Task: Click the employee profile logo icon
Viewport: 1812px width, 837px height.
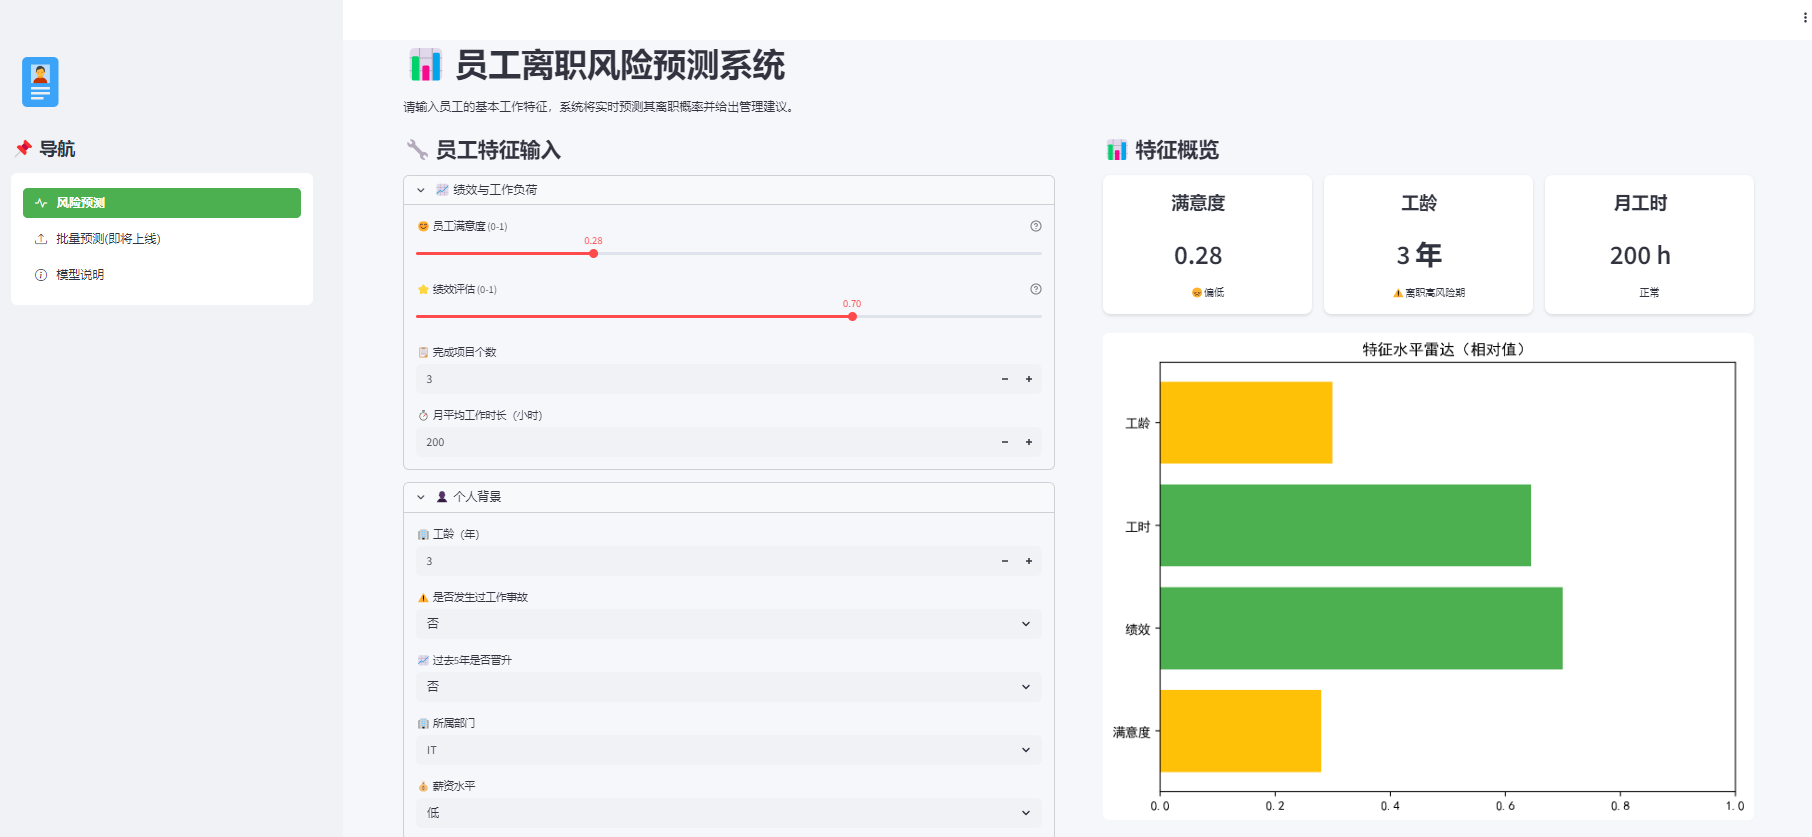Action: [x=40, y=82]
